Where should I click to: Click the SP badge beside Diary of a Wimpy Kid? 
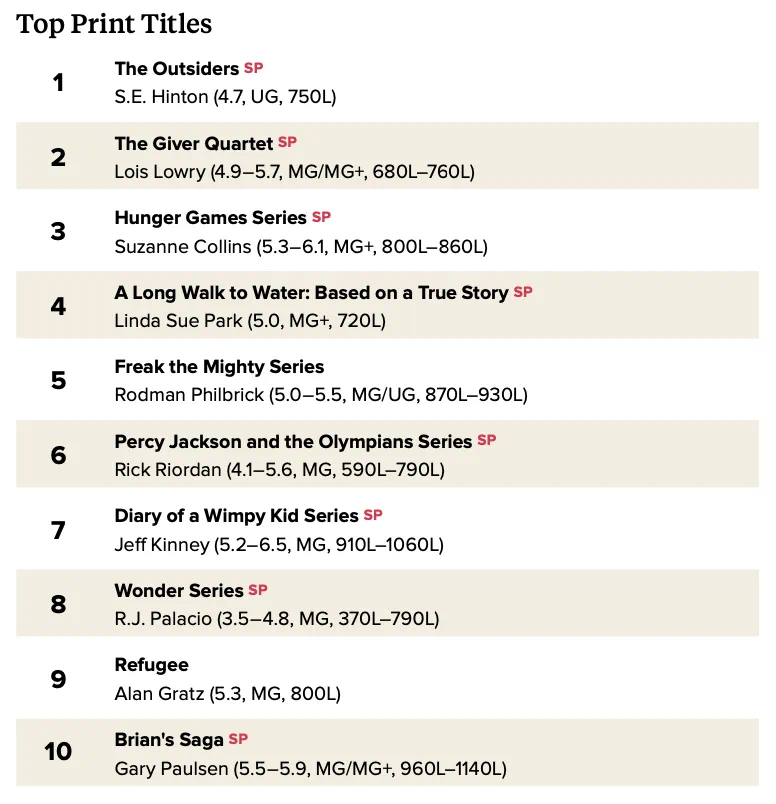tap(373, 515)
